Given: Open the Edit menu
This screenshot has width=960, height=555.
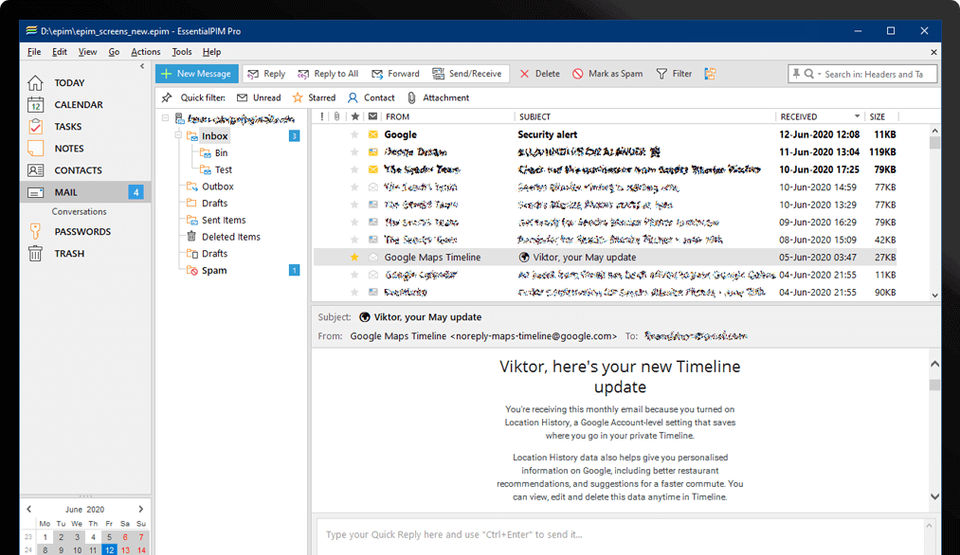Looking at the screenshot, I should click(x=59, y=52).
